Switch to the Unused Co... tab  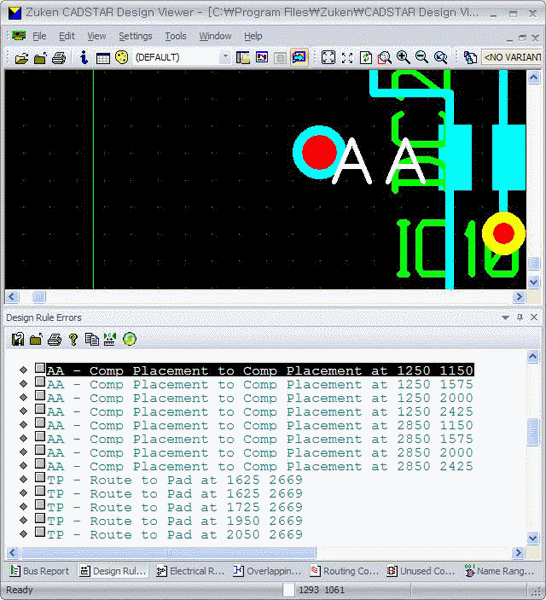tap(421, 571)
